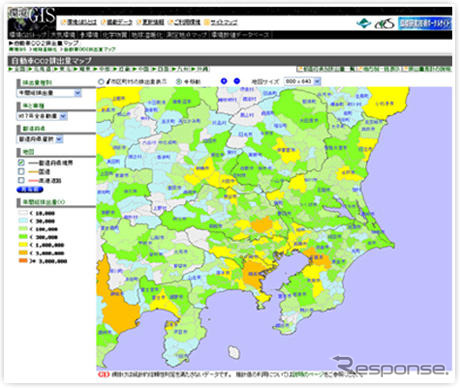The image size is (460, 388).
Task: Select the 近畿 region link
Action: (122, 69)
